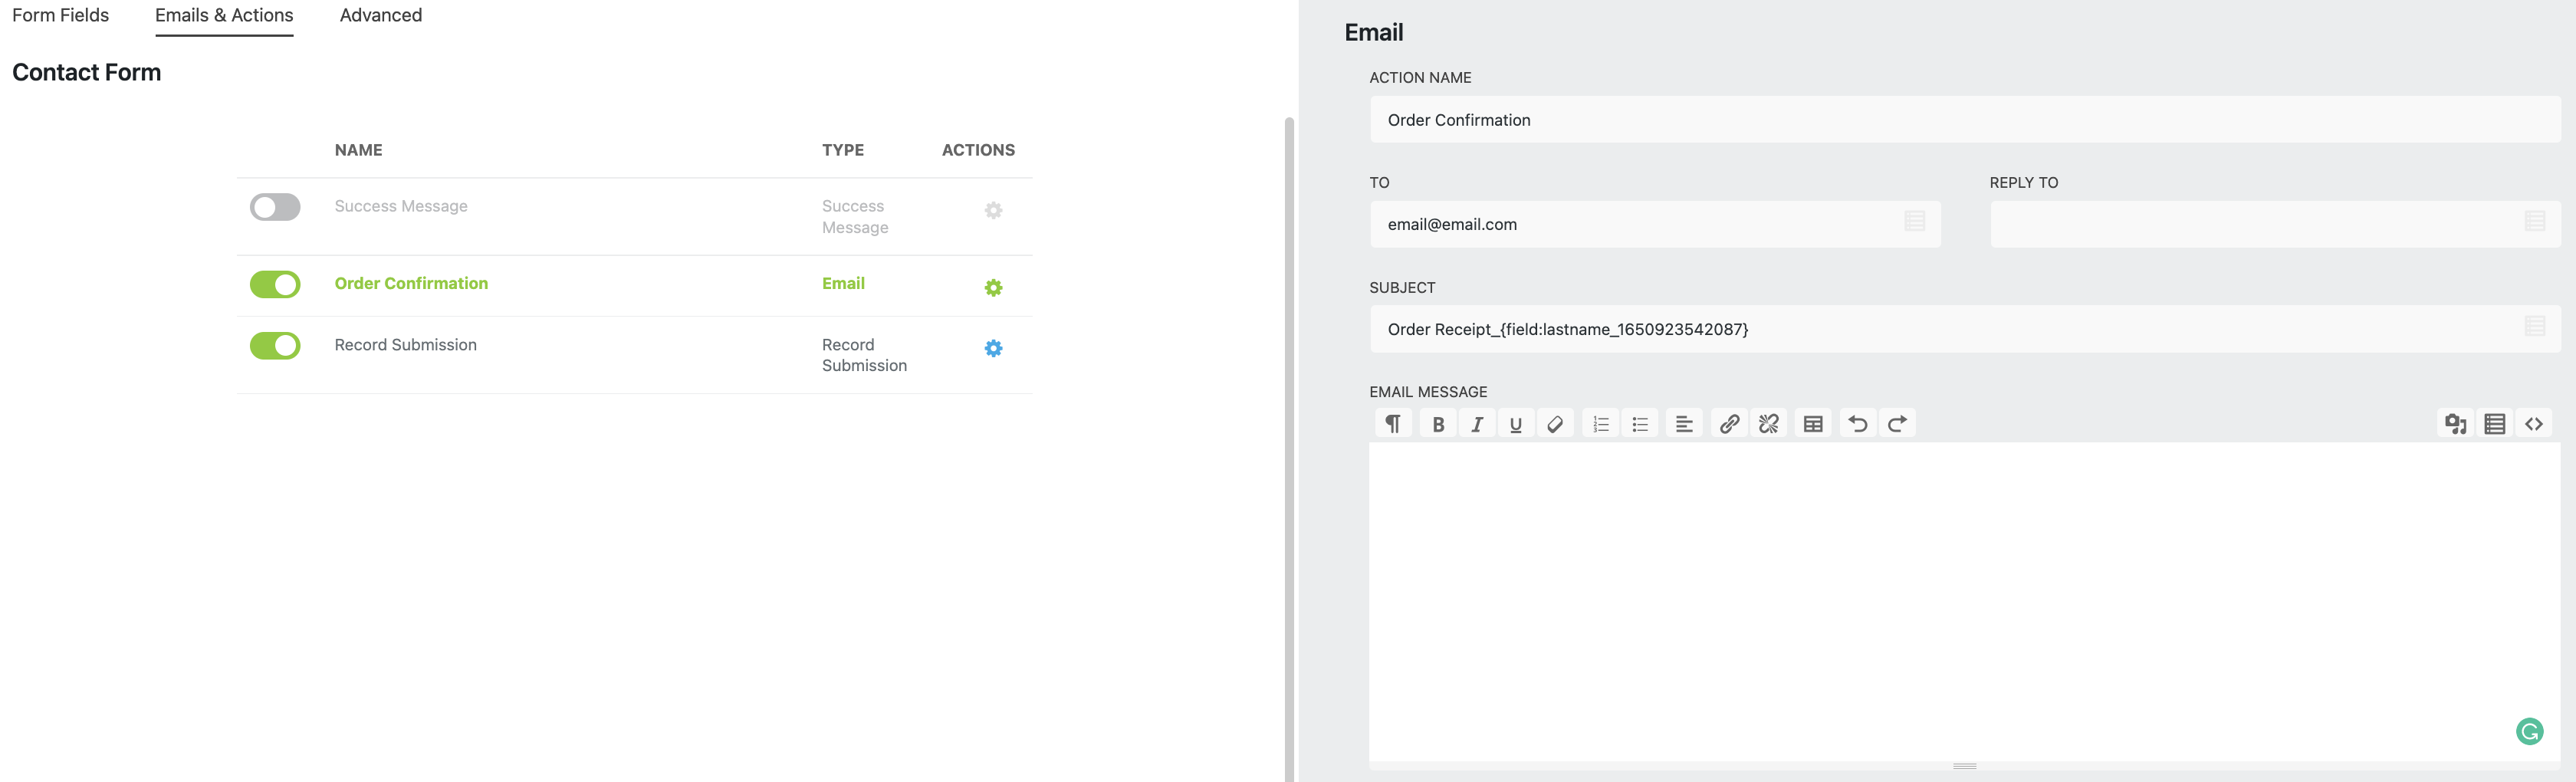This screenshot has height=782, width=2576.
Task: Select the underline formatting icon
Action: coord(1516,423)
